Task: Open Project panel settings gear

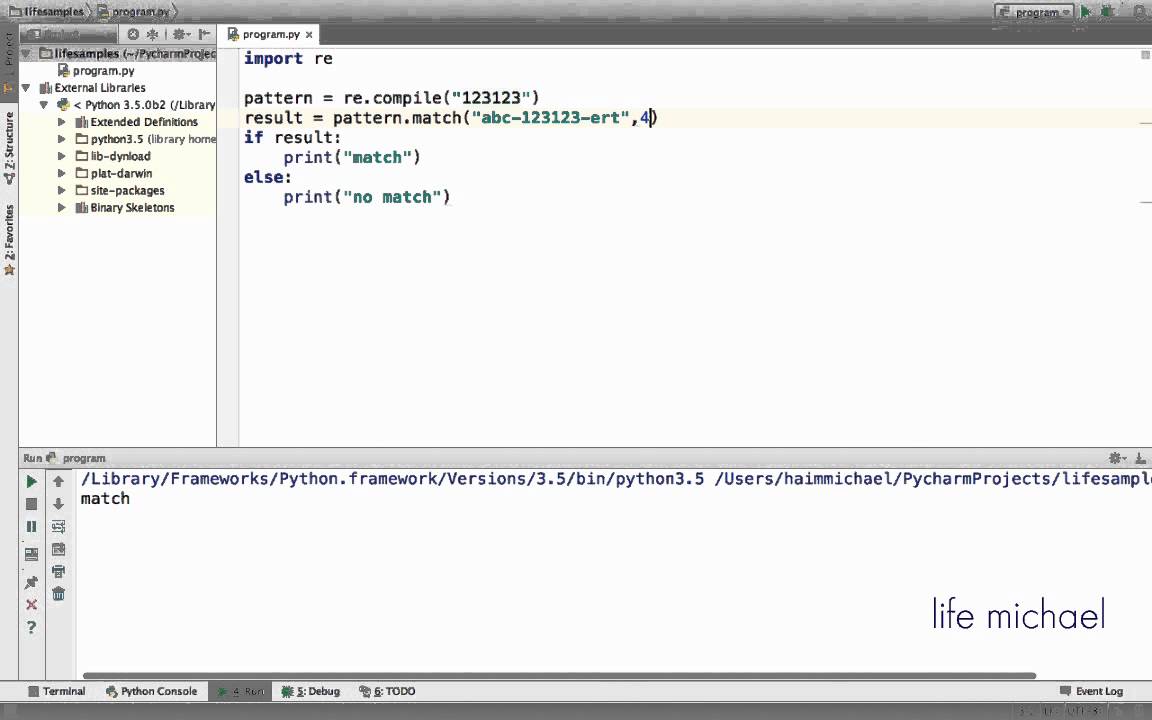Action: click(x=180, y=34)
